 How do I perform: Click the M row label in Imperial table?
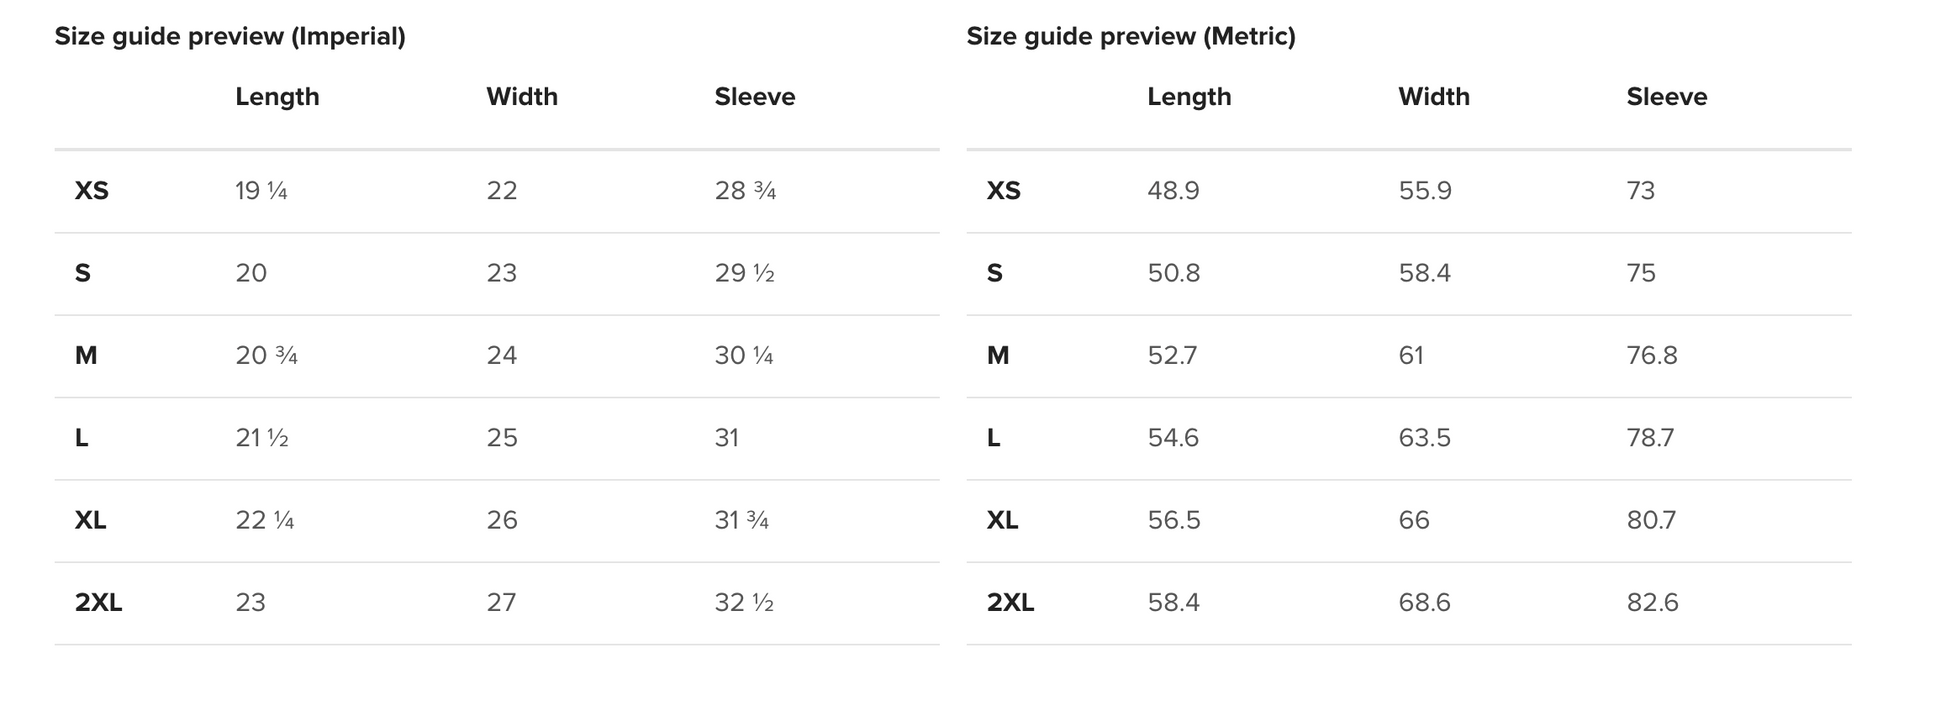point(86,356)
